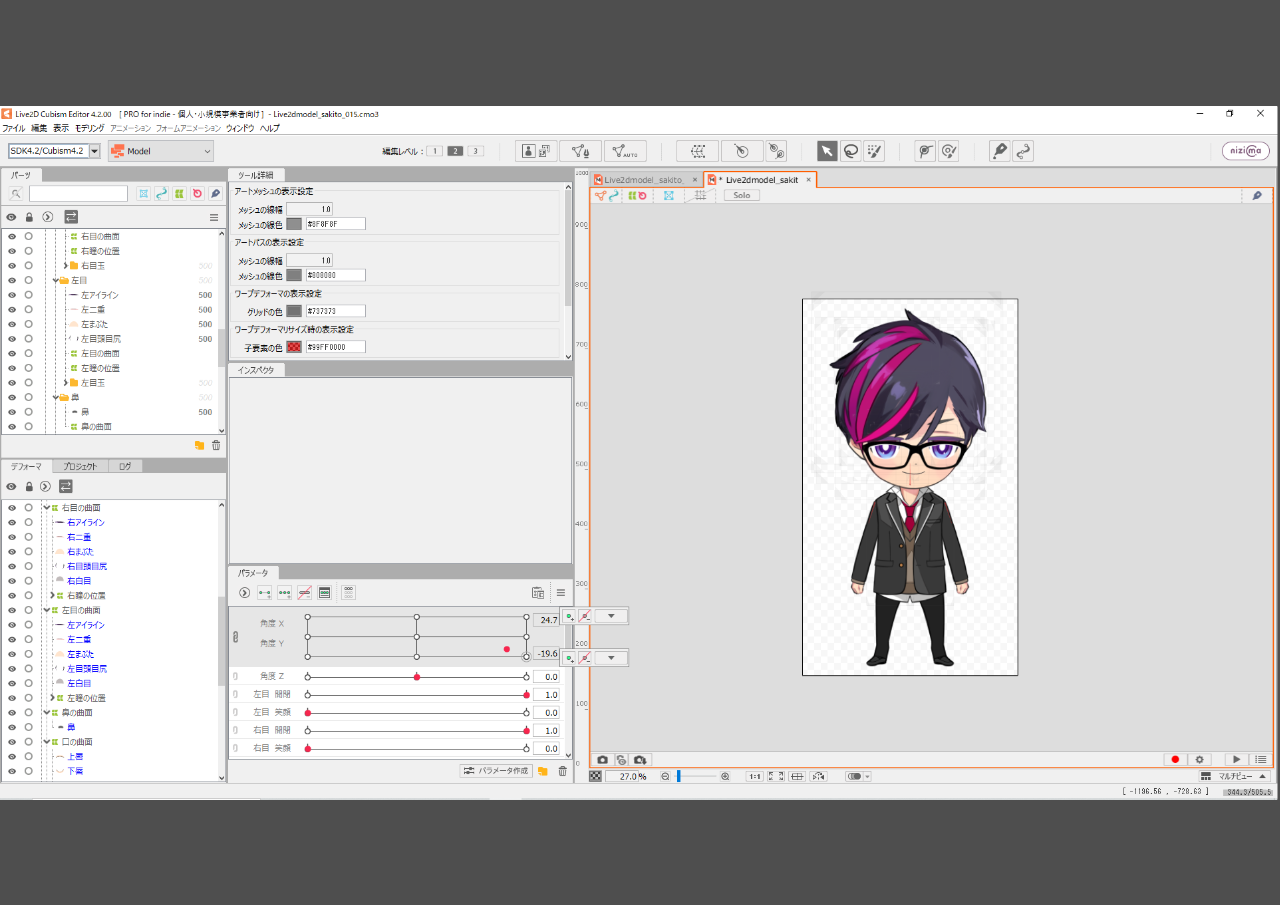Viewport: 1280px width, 905px height.
Task: Create rotation deformer toolbar icon
Action: [742, 151]
